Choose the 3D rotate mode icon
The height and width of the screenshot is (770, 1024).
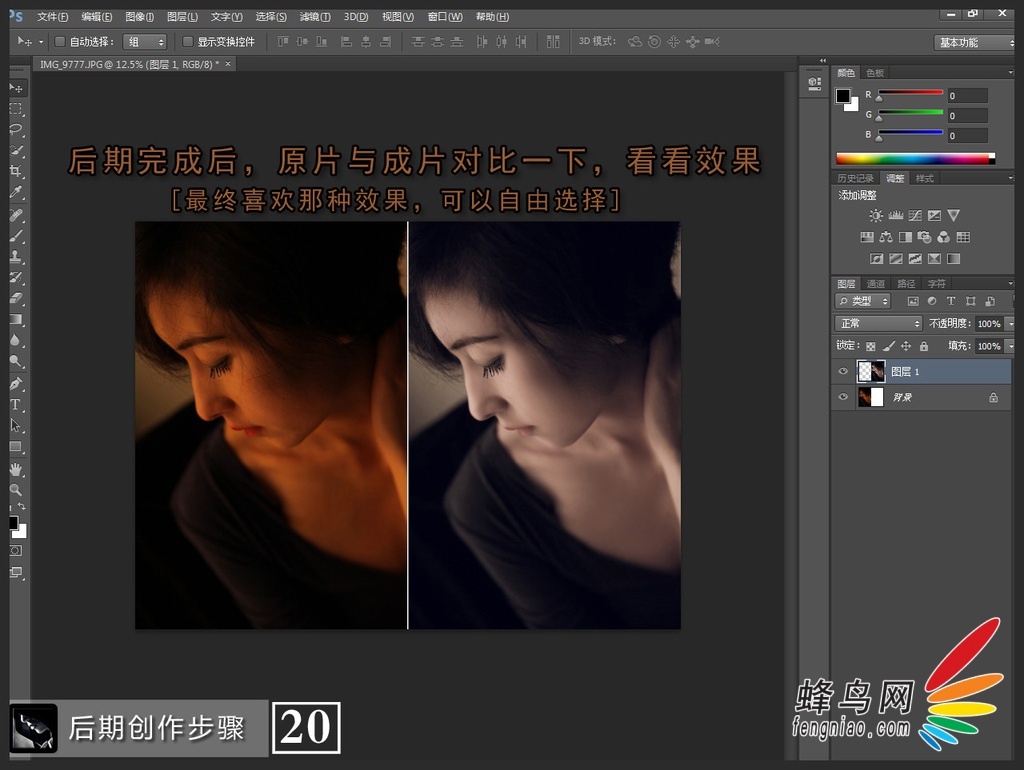tap(635, 42)
